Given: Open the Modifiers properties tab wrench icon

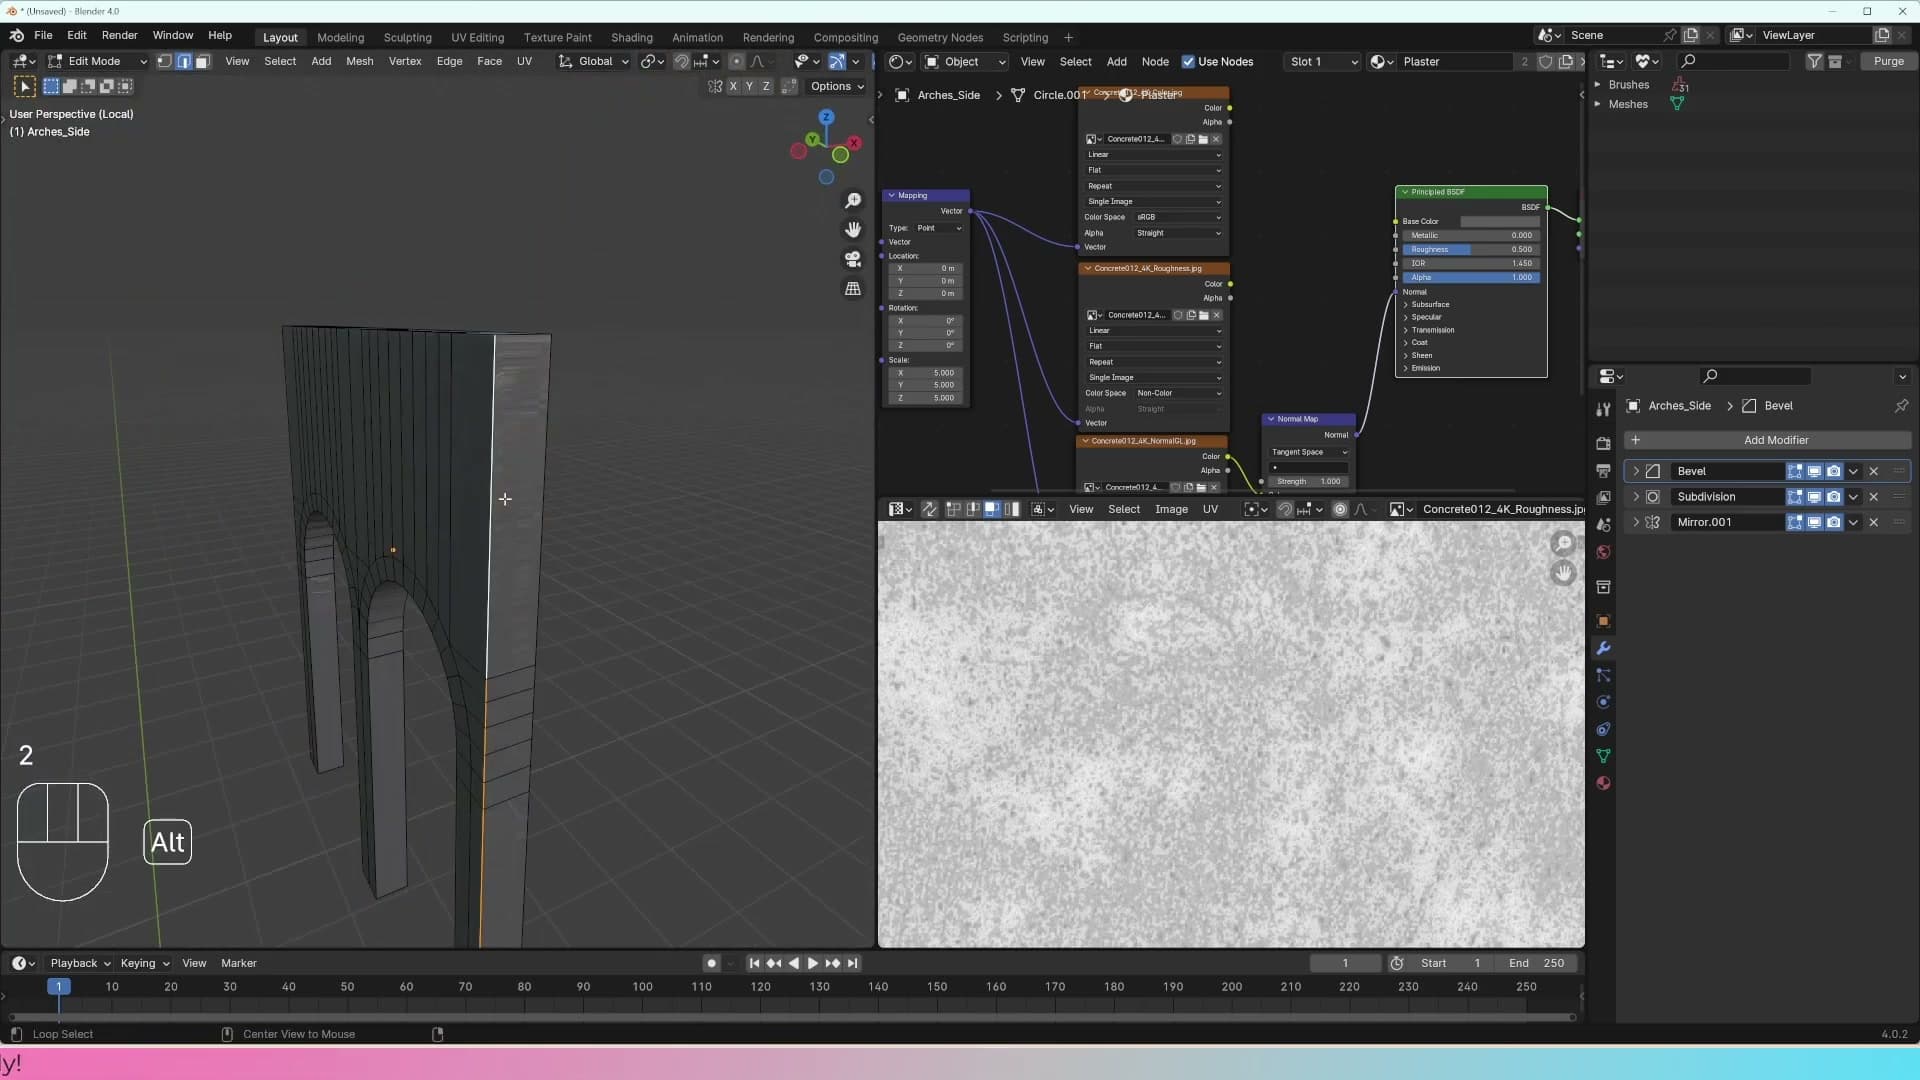Looking at the screenshot, I should point(1603,648).
